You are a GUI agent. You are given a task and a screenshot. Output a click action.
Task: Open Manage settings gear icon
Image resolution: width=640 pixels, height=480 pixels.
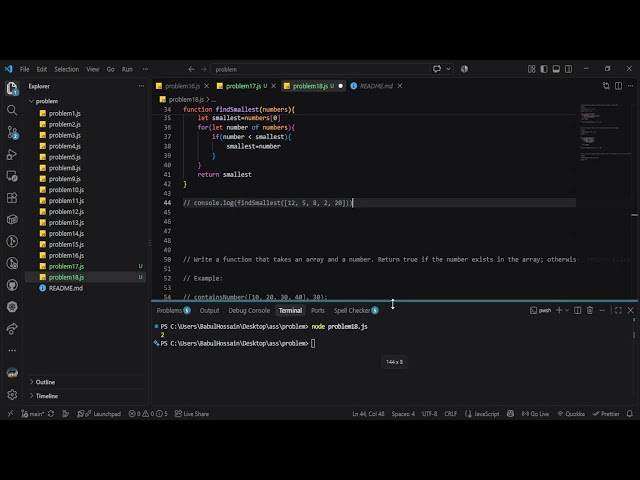point(12,395)
